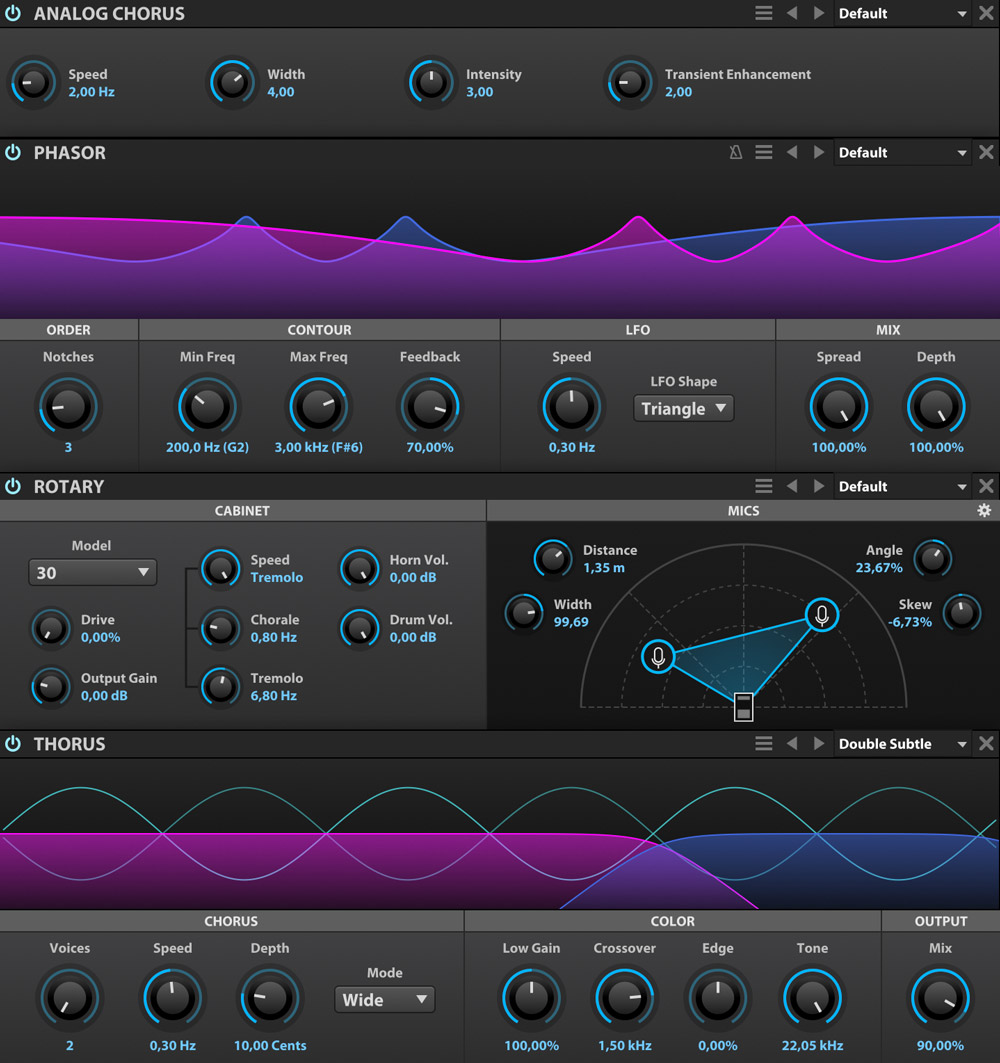The image size is (1000, 1063).
Task: Click Analog Chorus Width knob
Action: [231, 82]
